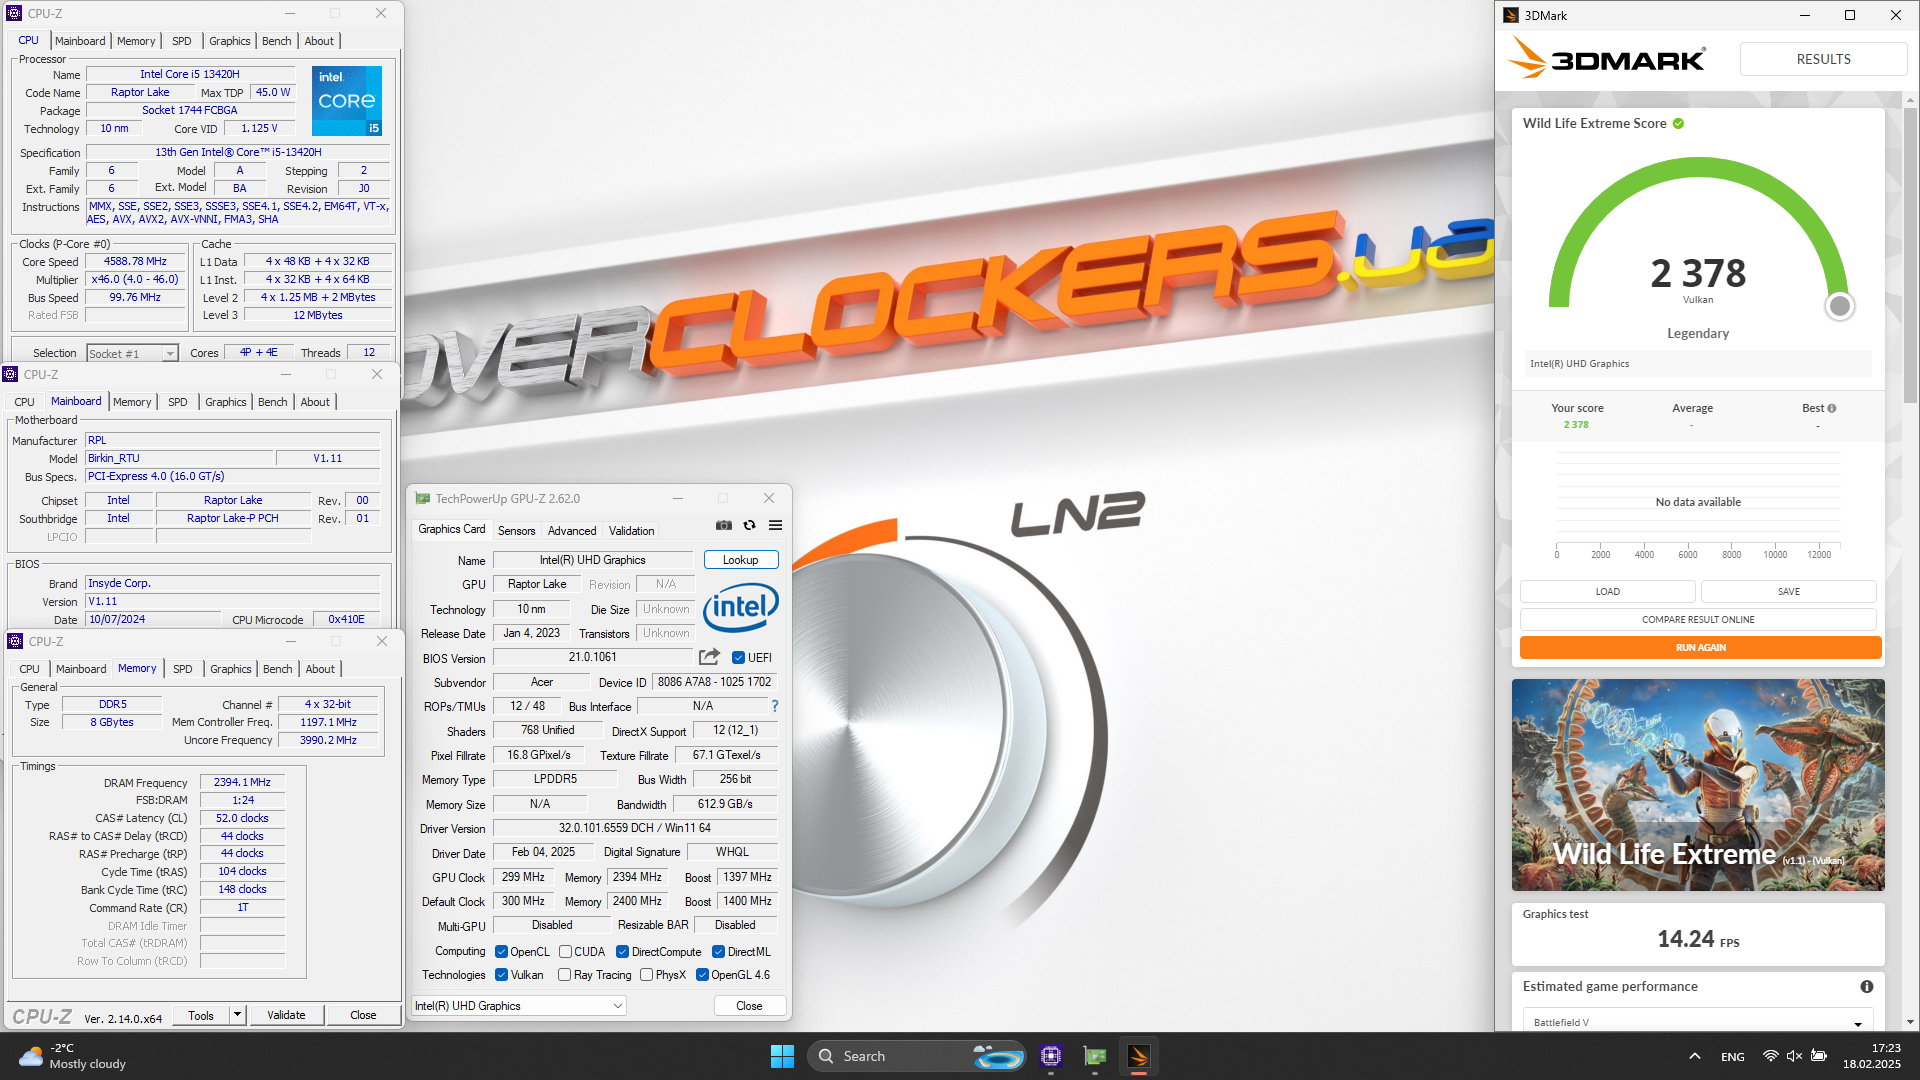Click the green verified checkmark beside score

point(1678,124)
